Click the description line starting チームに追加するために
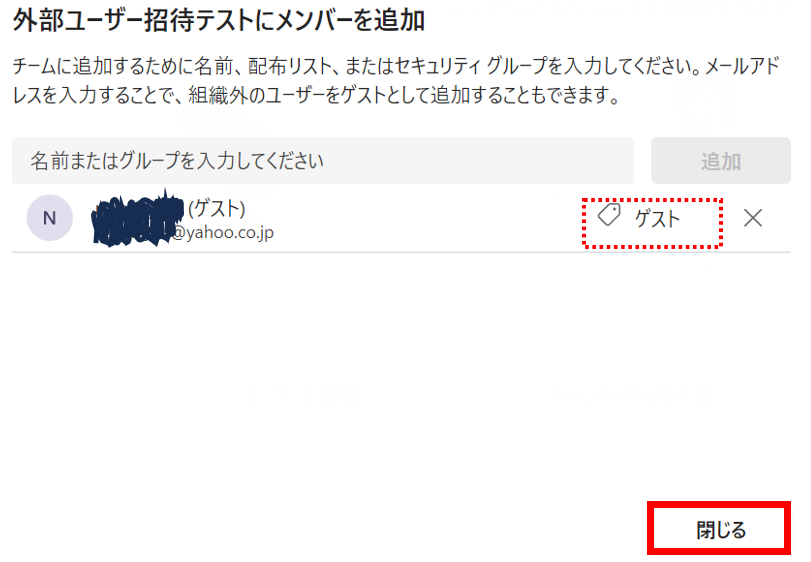 point(396,66)
